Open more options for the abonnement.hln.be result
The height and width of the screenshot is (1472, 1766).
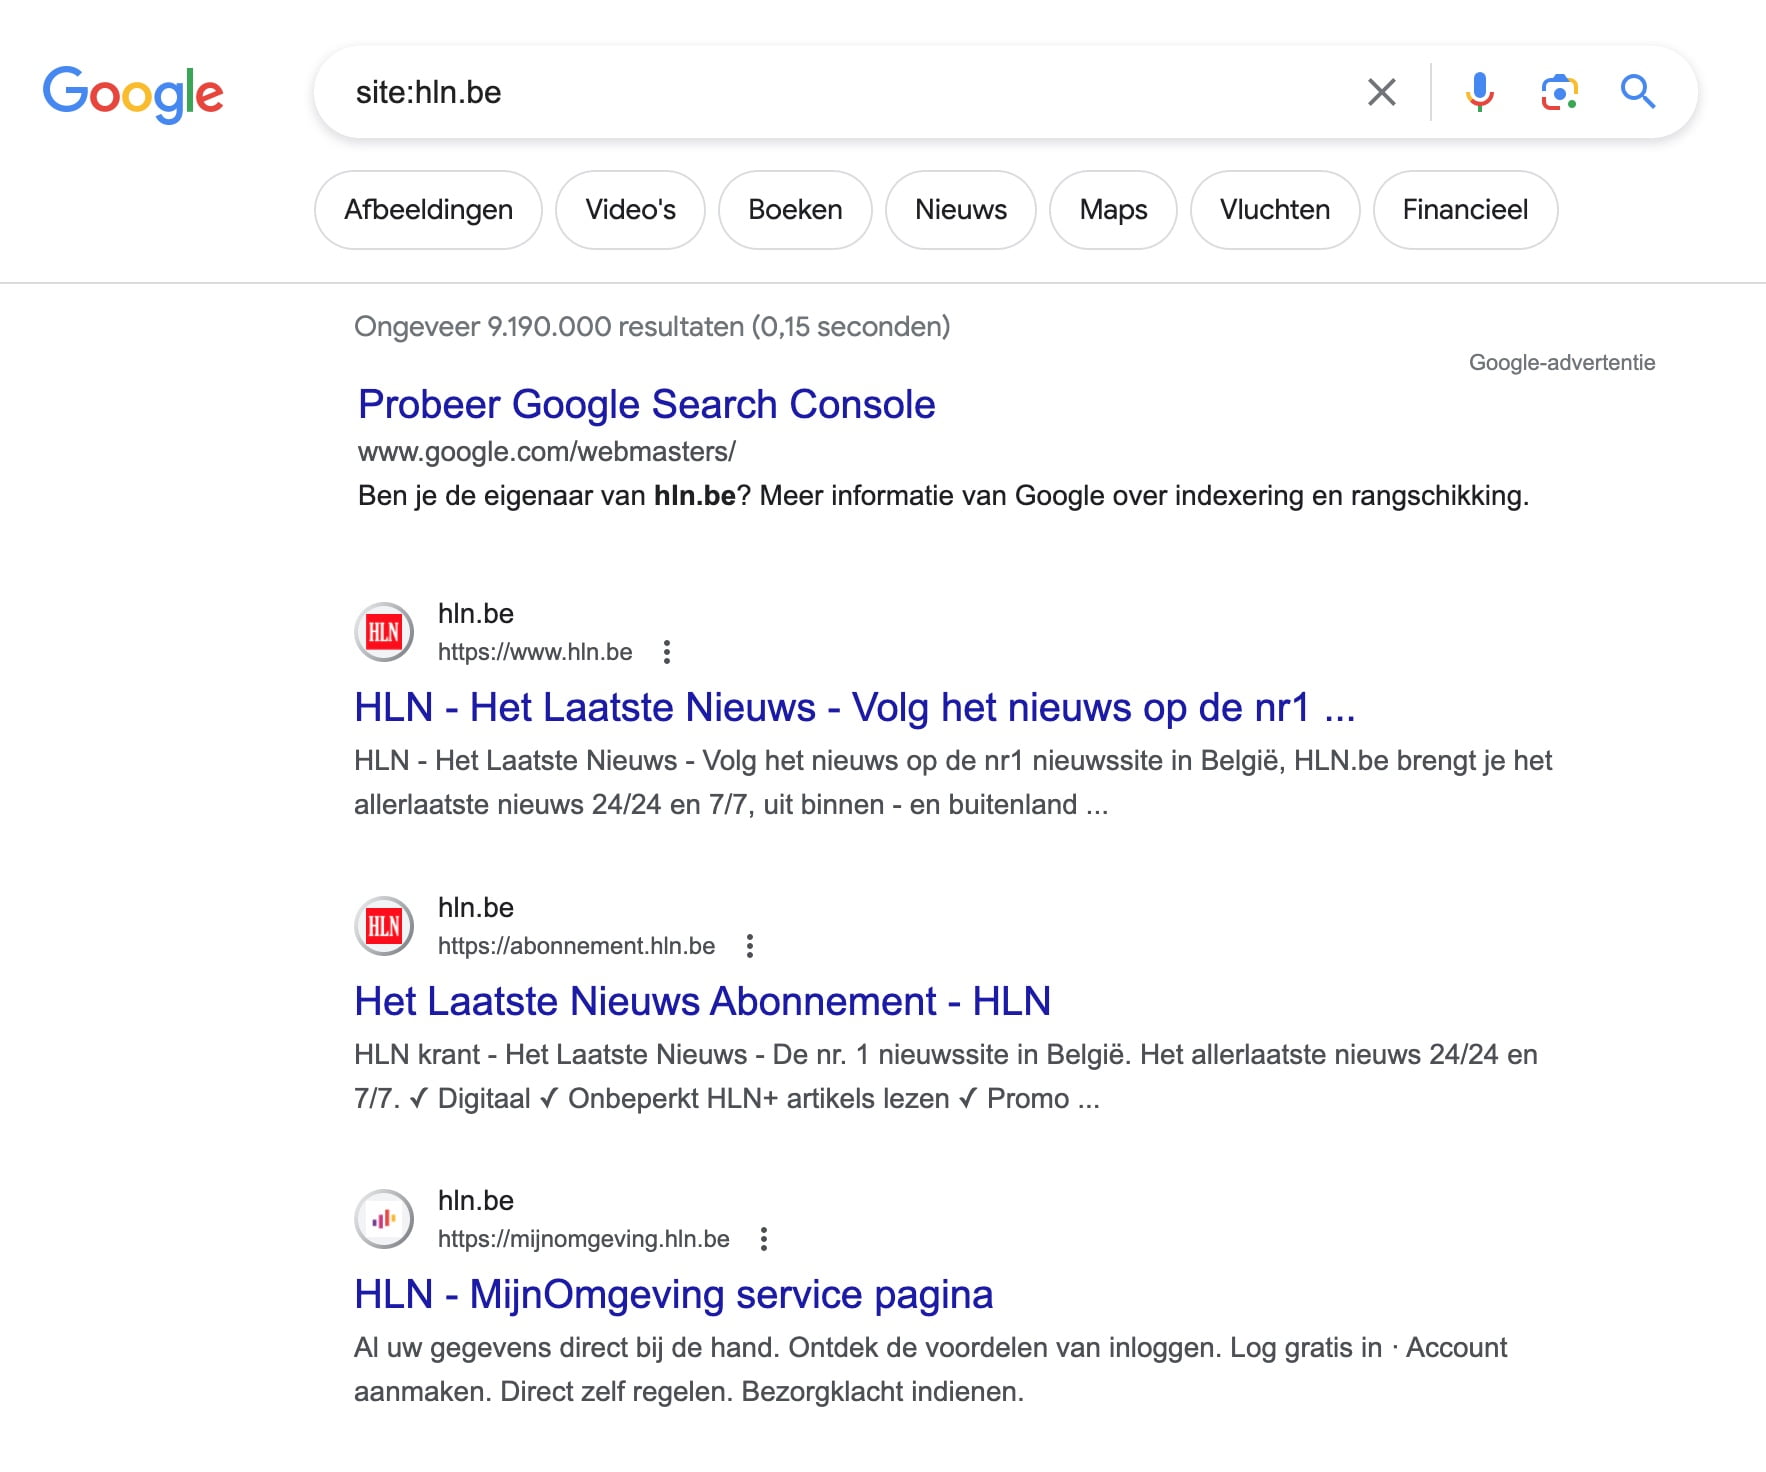pos(750,946)
